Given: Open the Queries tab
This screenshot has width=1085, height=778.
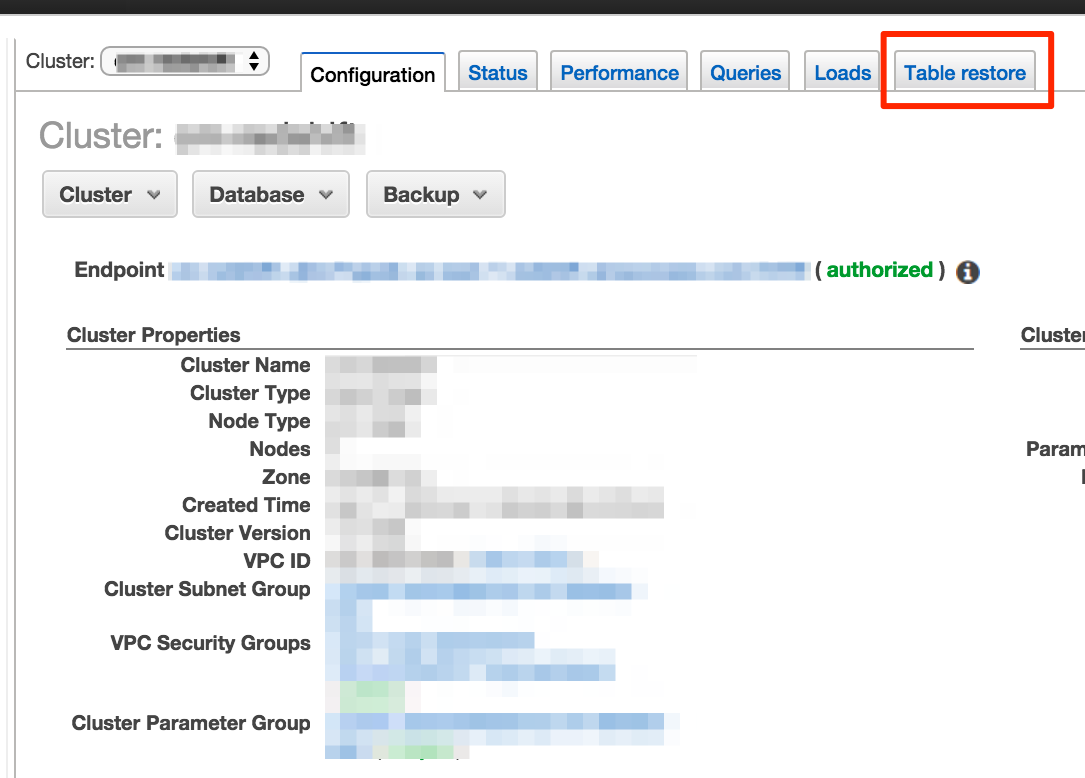Looking at the screenshot, I should (744, 72).
